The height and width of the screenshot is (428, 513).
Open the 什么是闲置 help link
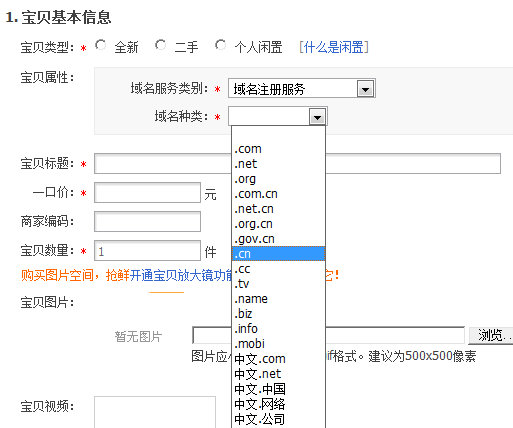pos(334,47)
